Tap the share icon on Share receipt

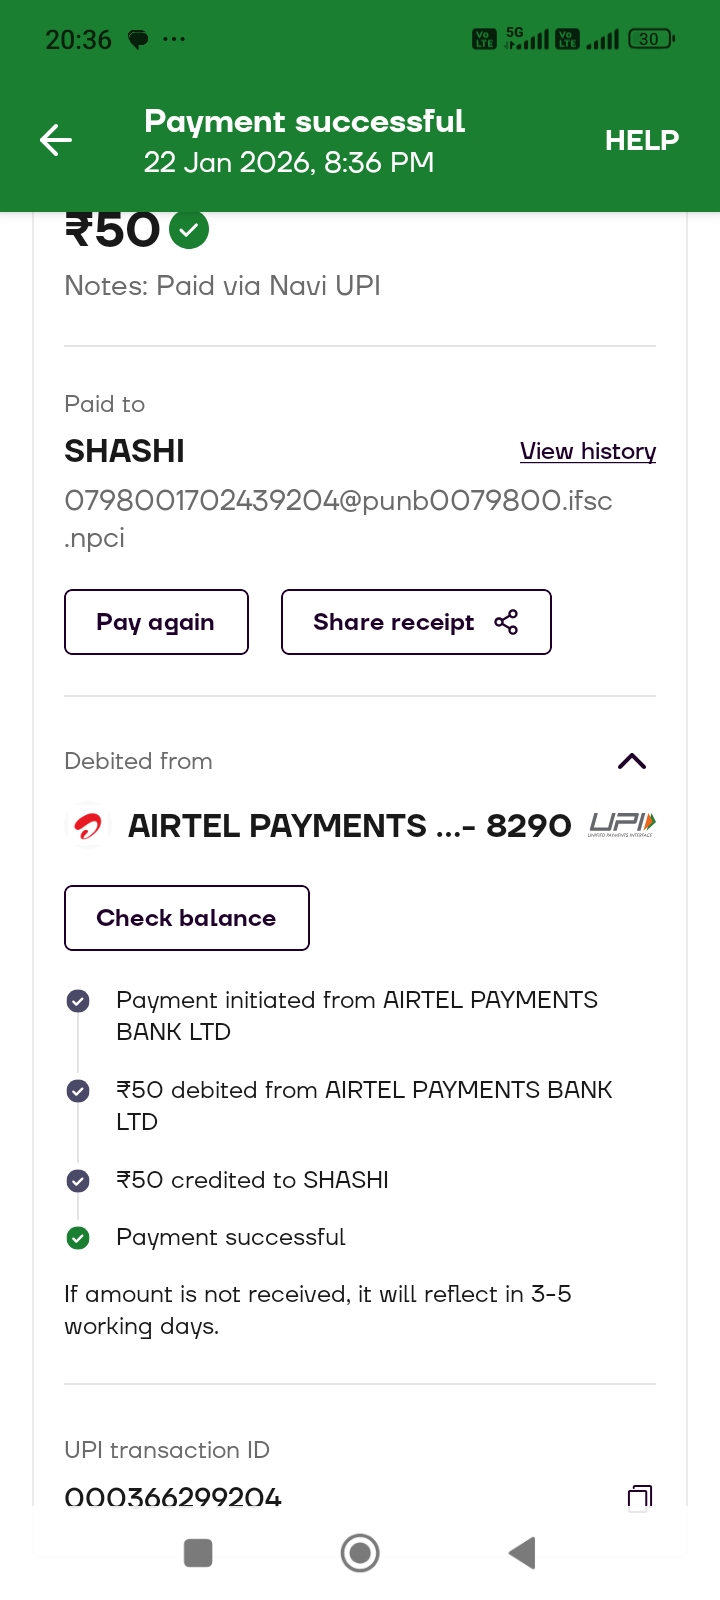[506, 622]
